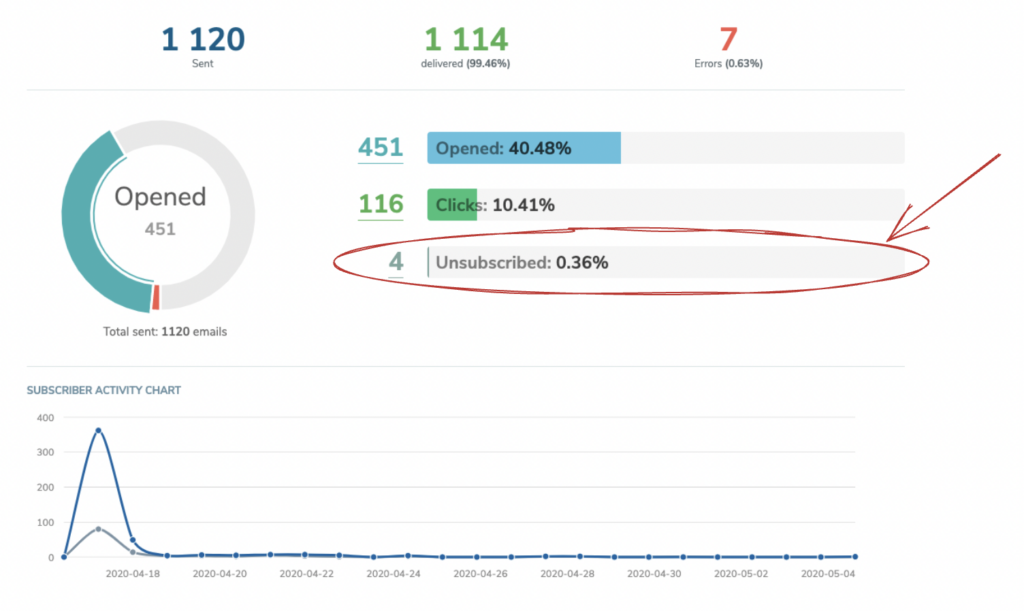
Task: Click the blue Opened: 40.48% progress bar
Action: pos(523,147)
